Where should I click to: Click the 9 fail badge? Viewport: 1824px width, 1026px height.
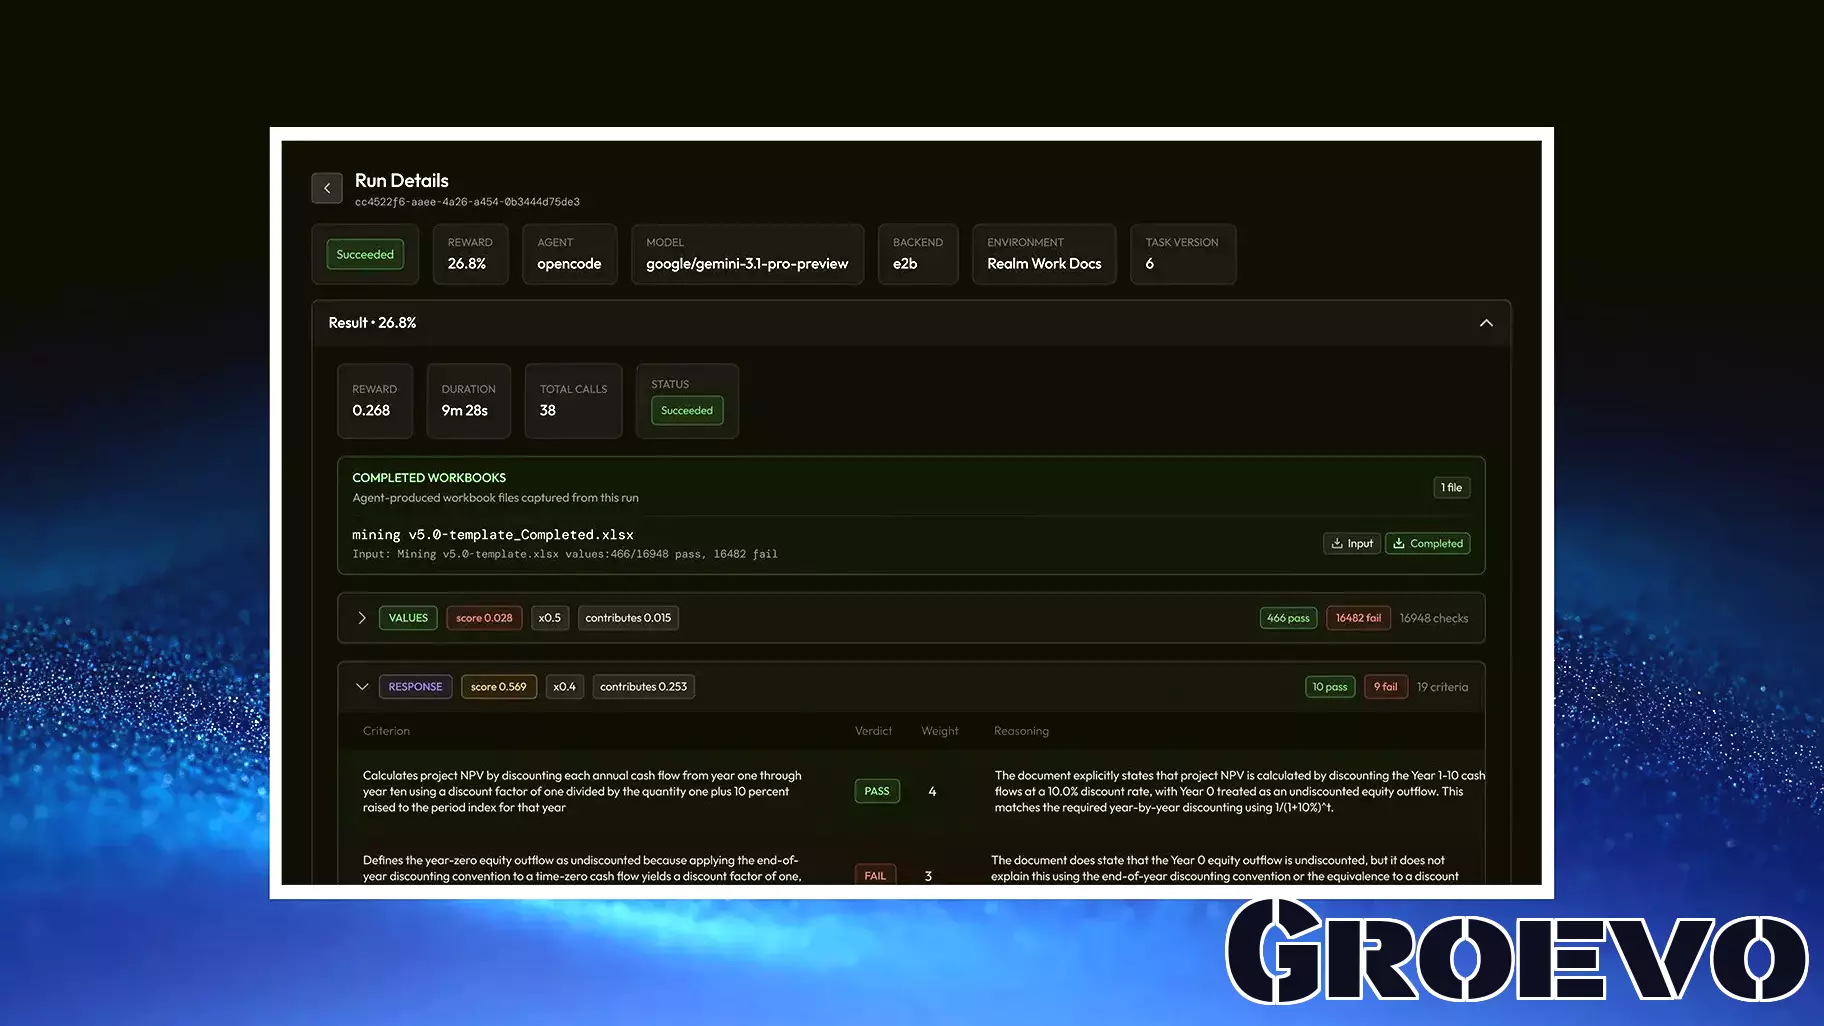1386,687
